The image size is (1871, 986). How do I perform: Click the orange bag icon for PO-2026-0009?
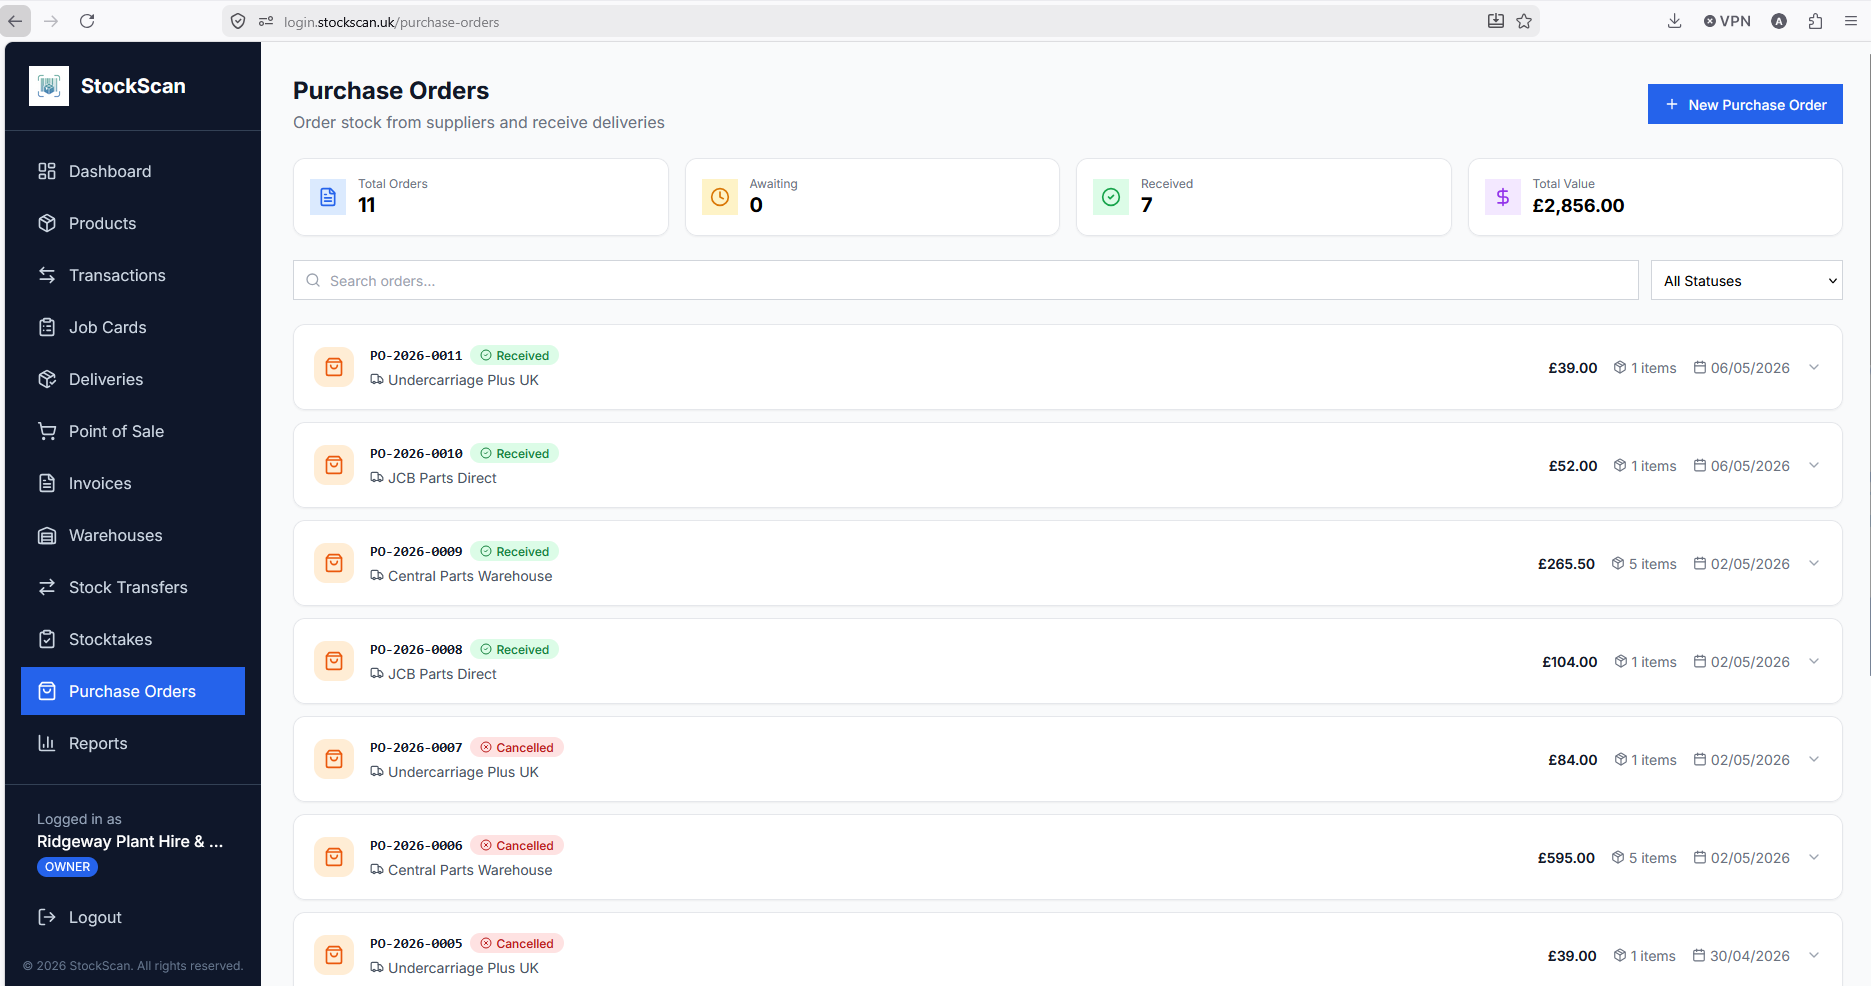[334, 563]
